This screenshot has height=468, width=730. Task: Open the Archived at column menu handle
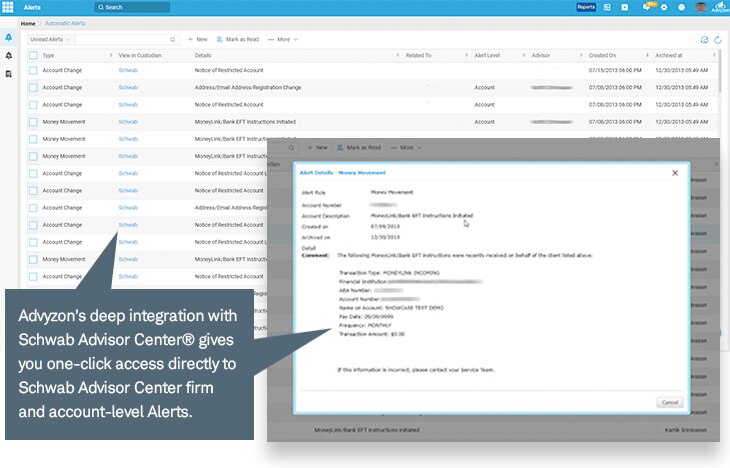pyautogui.click(x=715, y=55)
